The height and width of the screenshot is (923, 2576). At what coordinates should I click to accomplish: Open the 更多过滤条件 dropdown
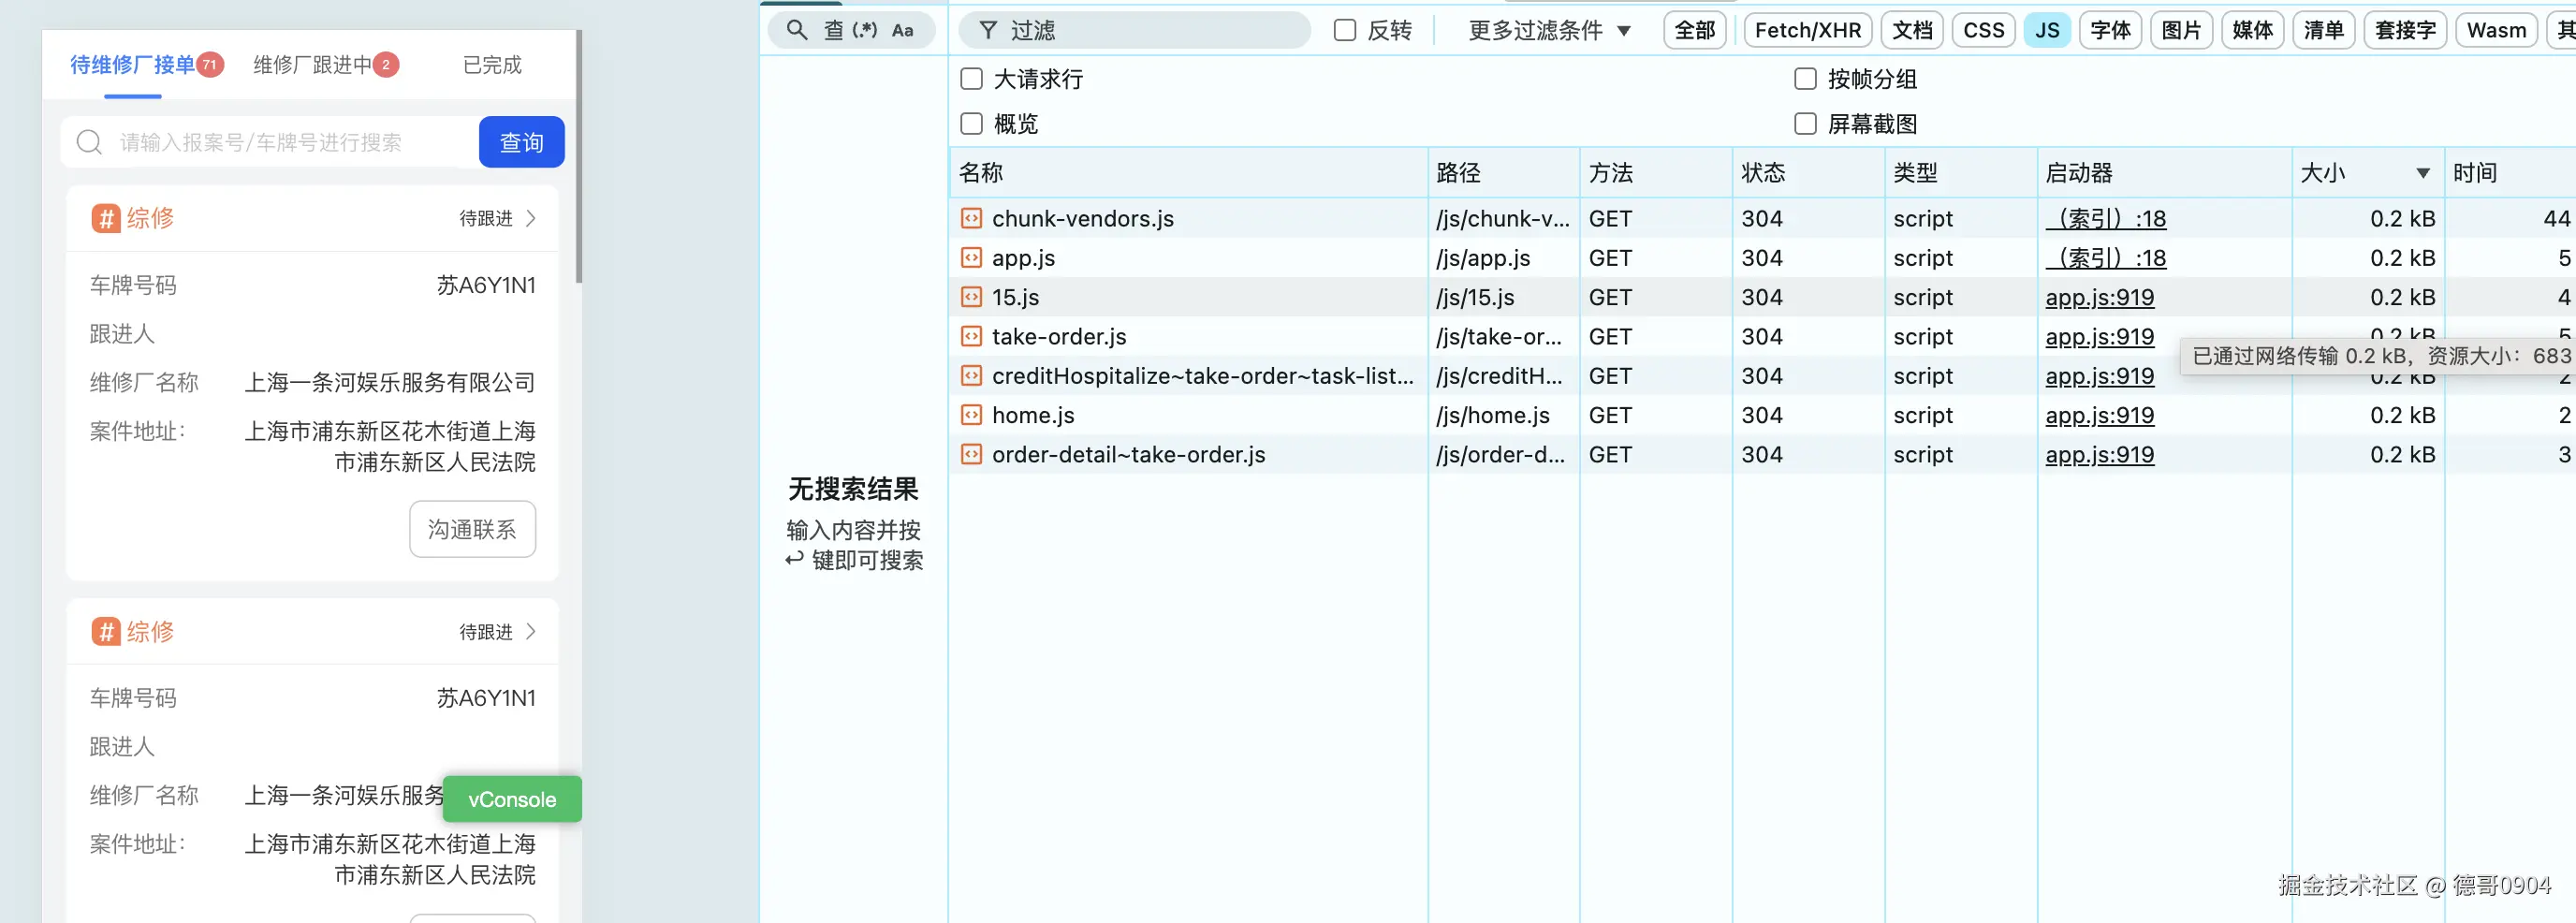1549,30
